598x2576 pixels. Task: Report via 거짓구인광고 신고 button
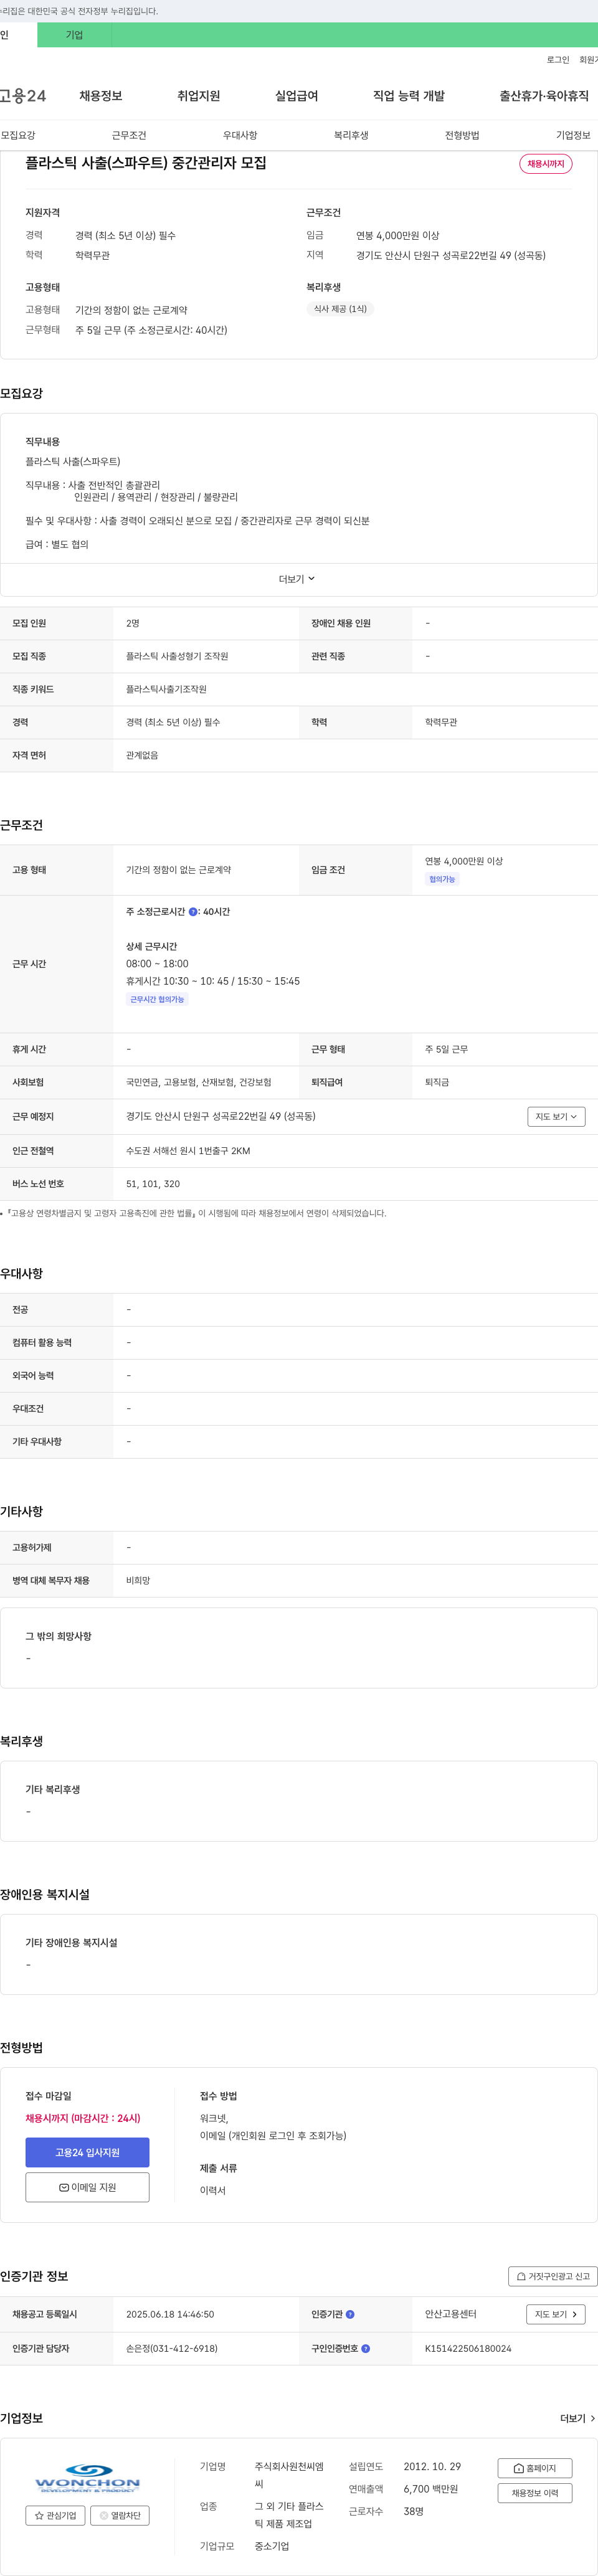[553, 2276]
